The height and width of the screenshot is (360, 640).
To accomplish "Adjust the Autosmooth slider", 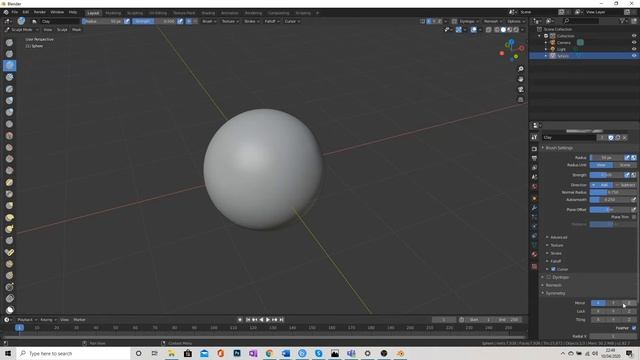I will click(610, 200).
